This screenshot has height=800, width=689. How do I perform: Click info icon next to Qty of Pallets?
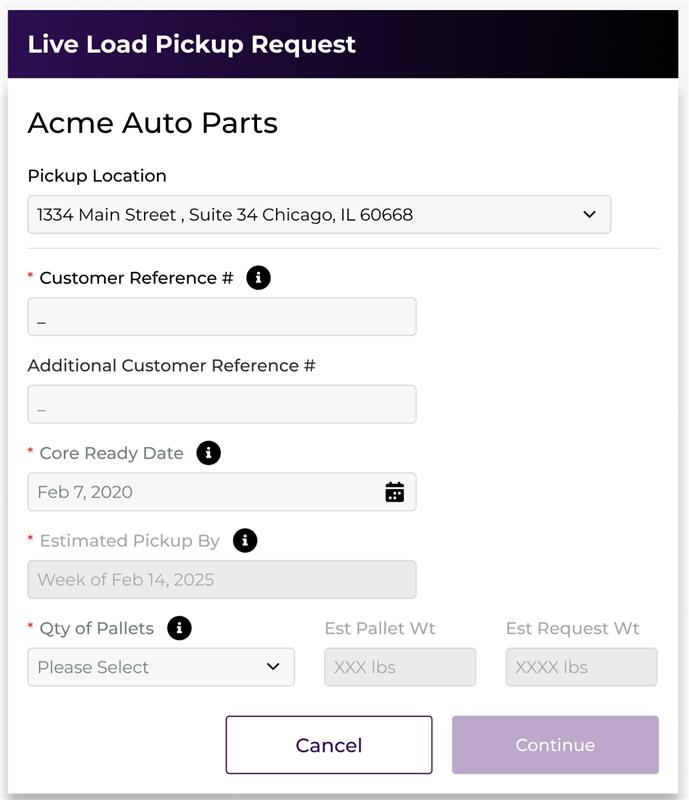pyautogui.click(x=179, y=629)
